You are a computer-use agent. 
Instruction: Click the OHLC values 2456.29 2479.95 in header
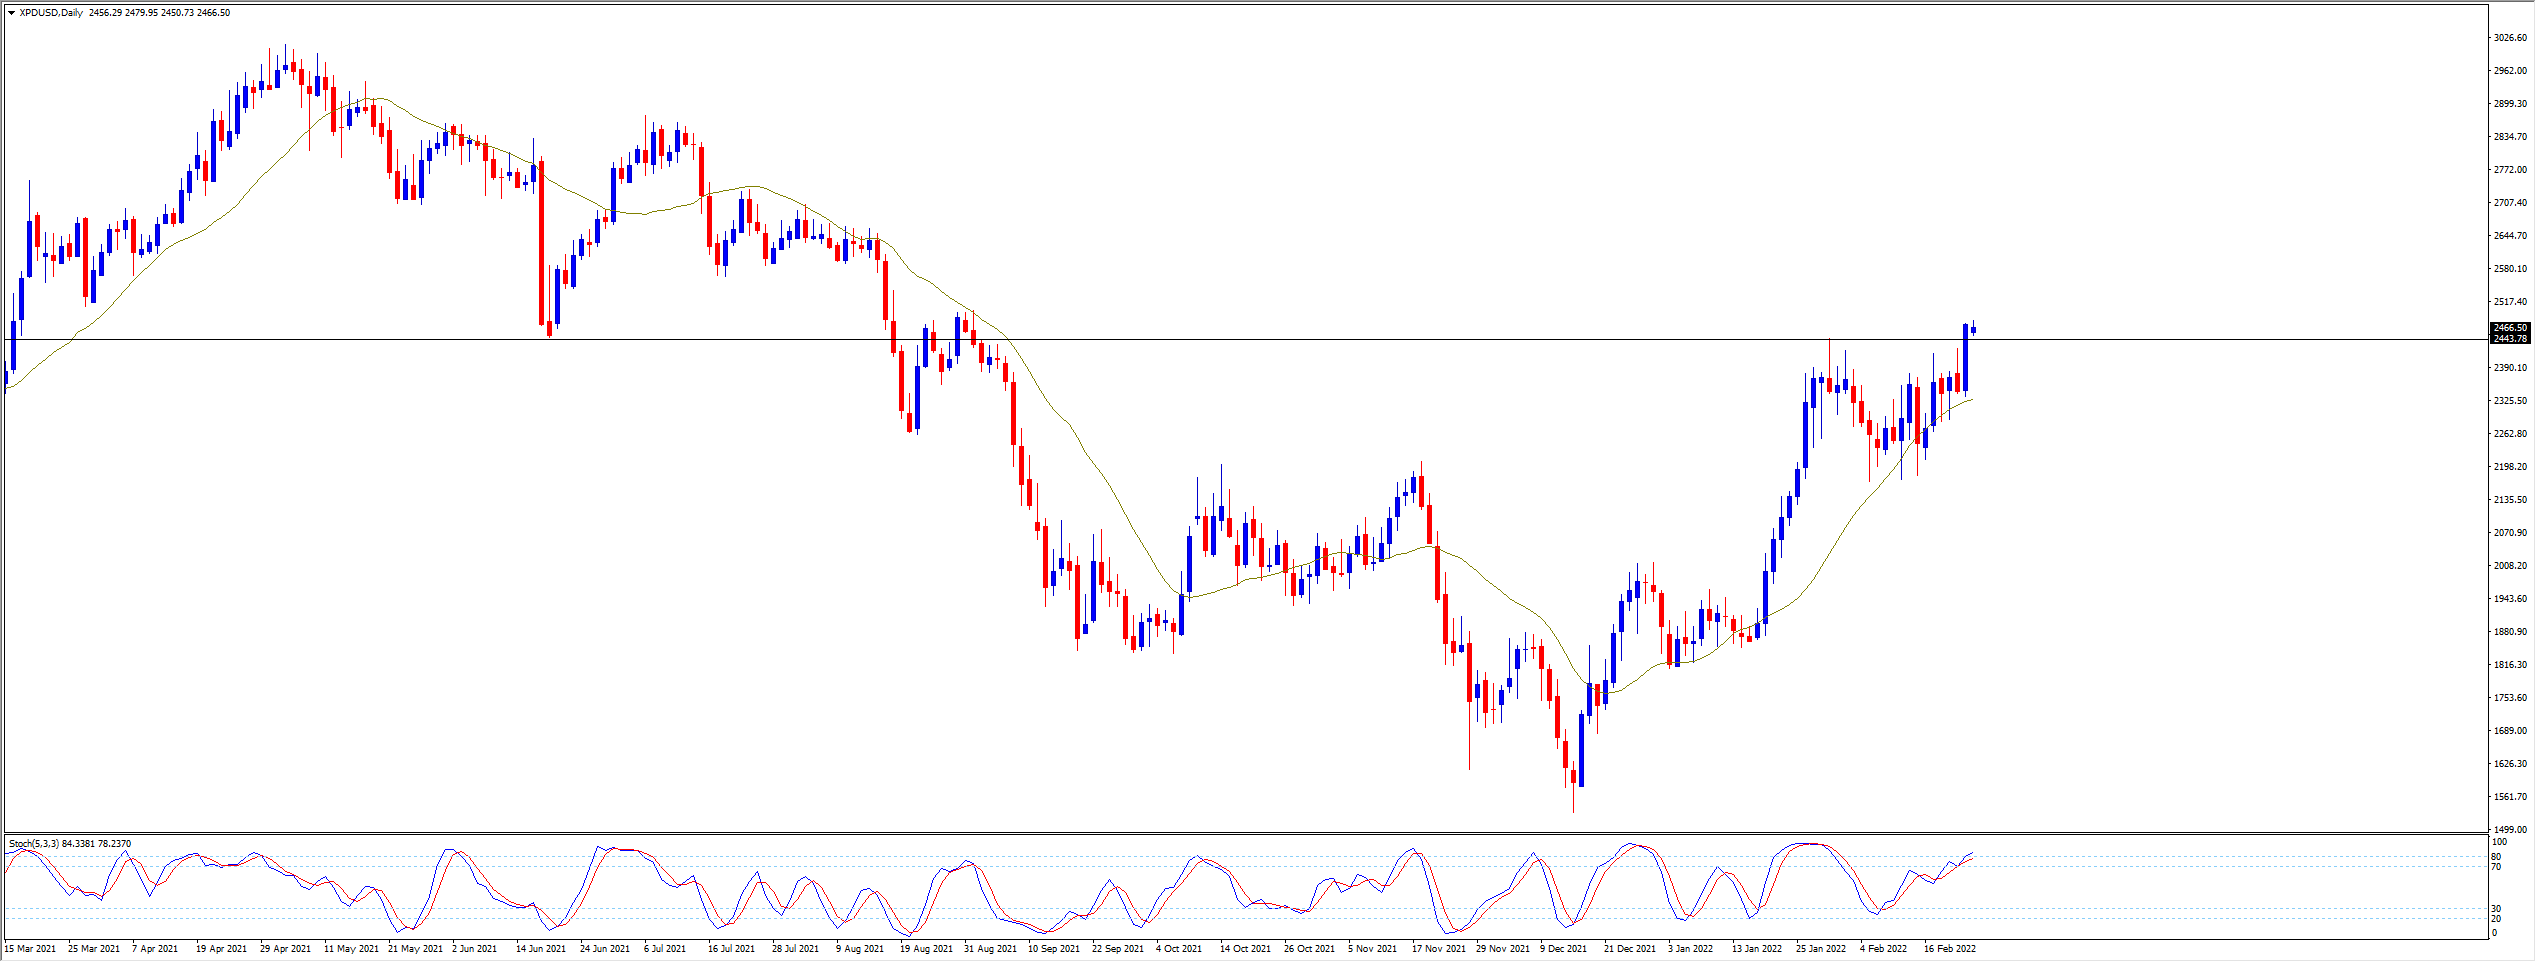click(123, 13)
